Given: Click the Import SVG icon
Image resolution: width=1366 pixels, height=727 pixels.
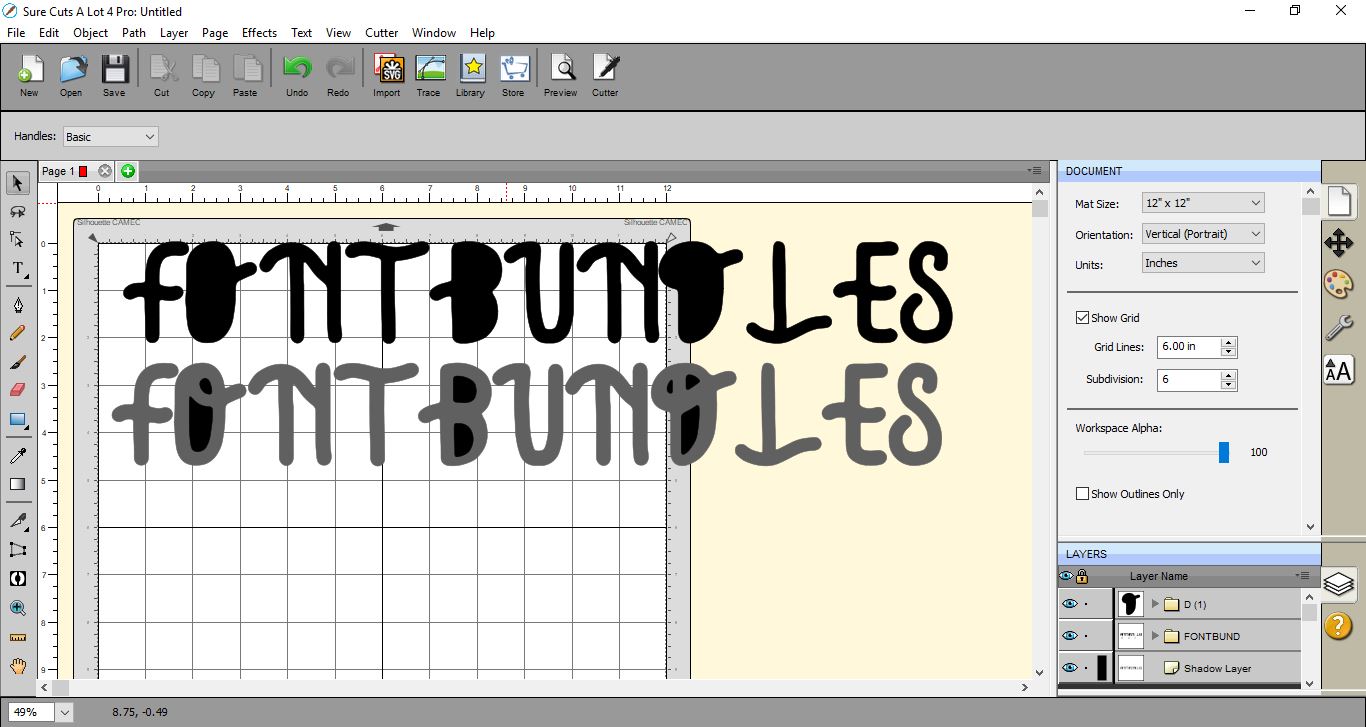Looking at the screenshot, I should 387,75.
